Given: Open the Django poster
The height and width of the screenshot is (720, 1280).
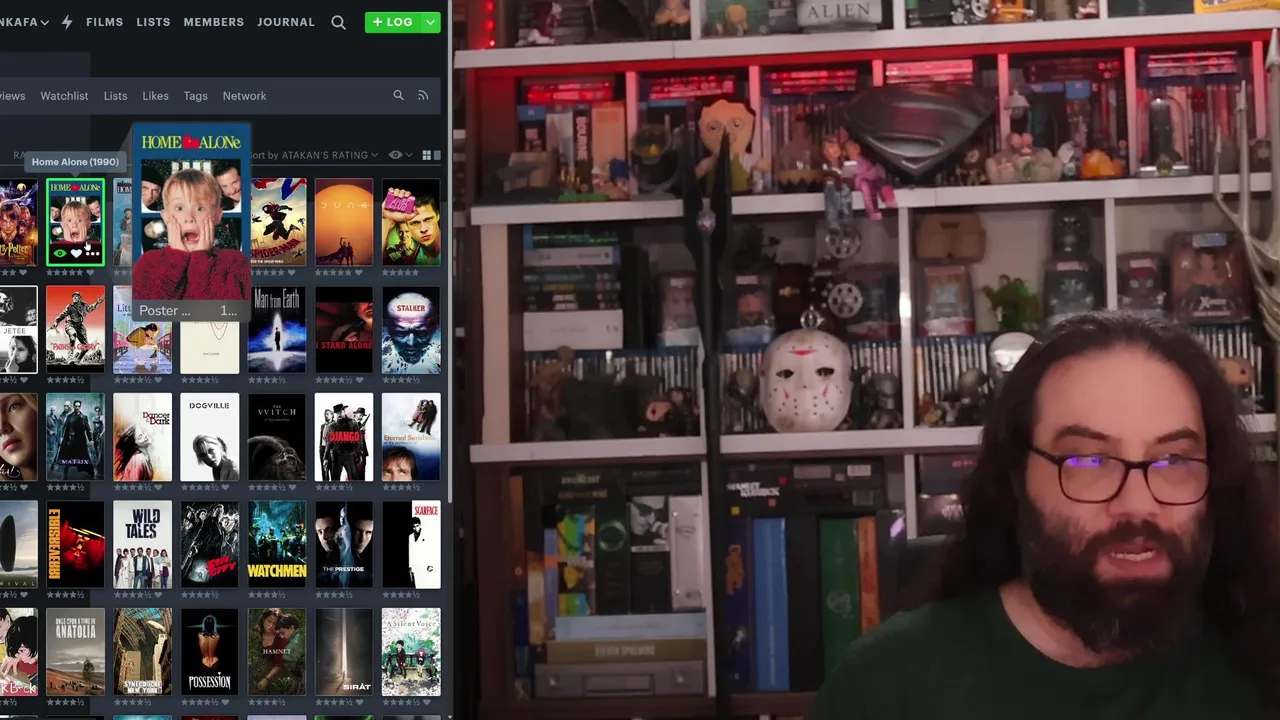Looking at the screenshot, I should click(x=344, y=437).
